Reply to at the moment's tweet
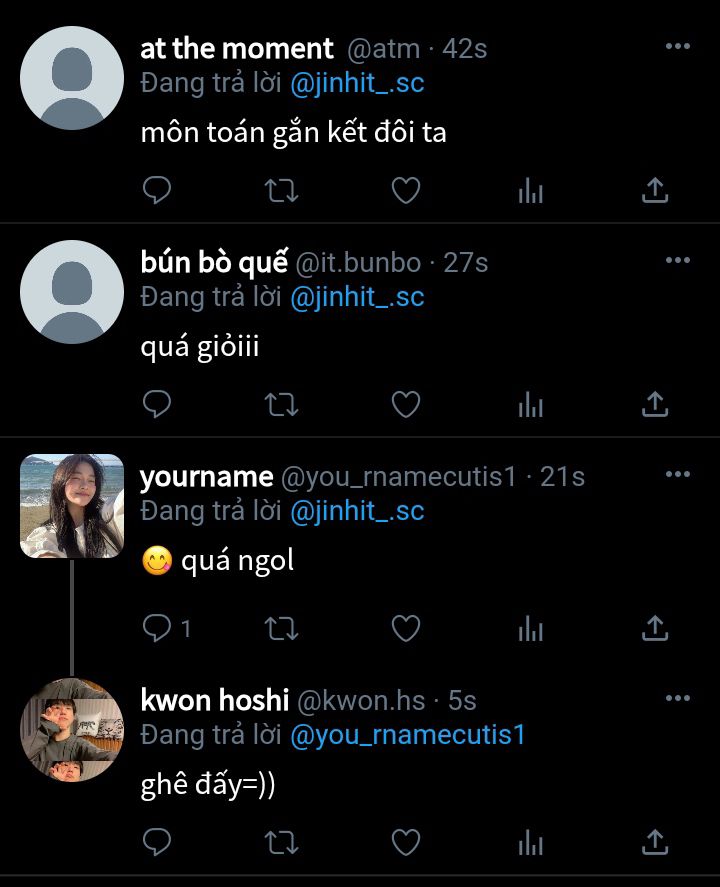The height and width of the screenshot is (887, 720). pyautogui.click(x=157, y=190)
